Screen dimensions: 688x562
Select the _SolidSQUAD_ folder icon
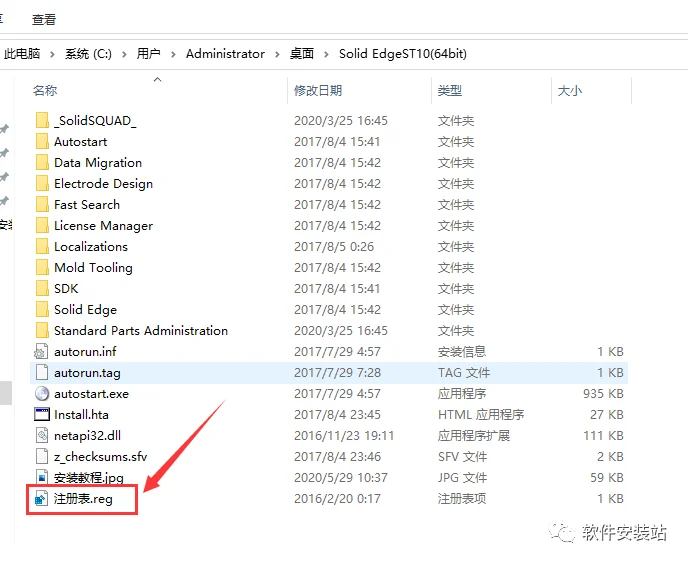[42, 120]
